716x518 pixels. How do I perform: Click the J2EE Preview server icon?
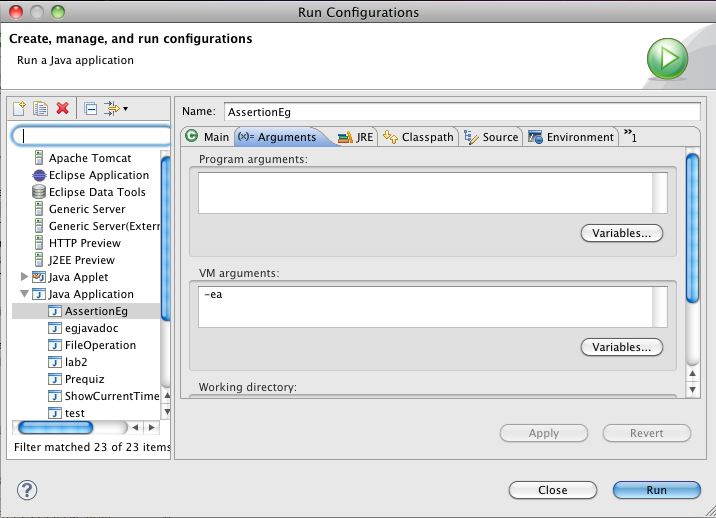point(39,259)
